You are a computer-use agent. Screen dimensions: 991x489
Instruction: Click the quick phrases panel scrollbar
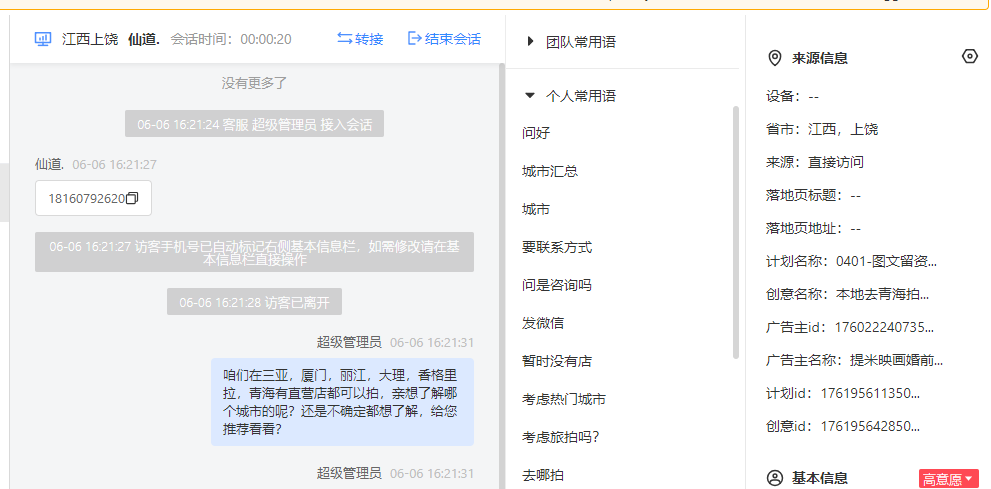coord(736,232)
